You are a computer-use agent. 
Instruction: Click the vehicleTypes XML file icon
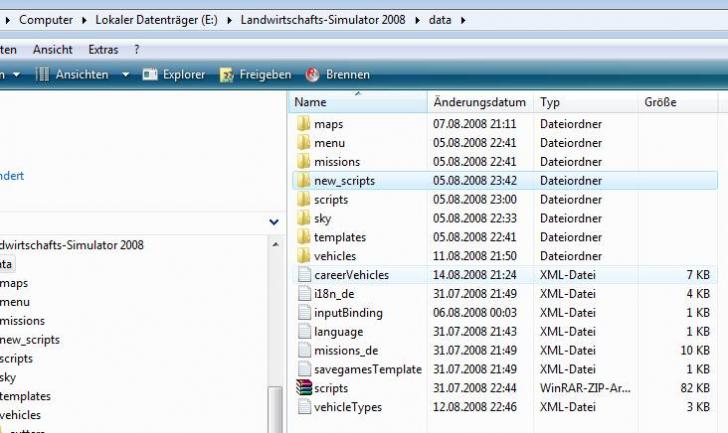click(304, 407)
